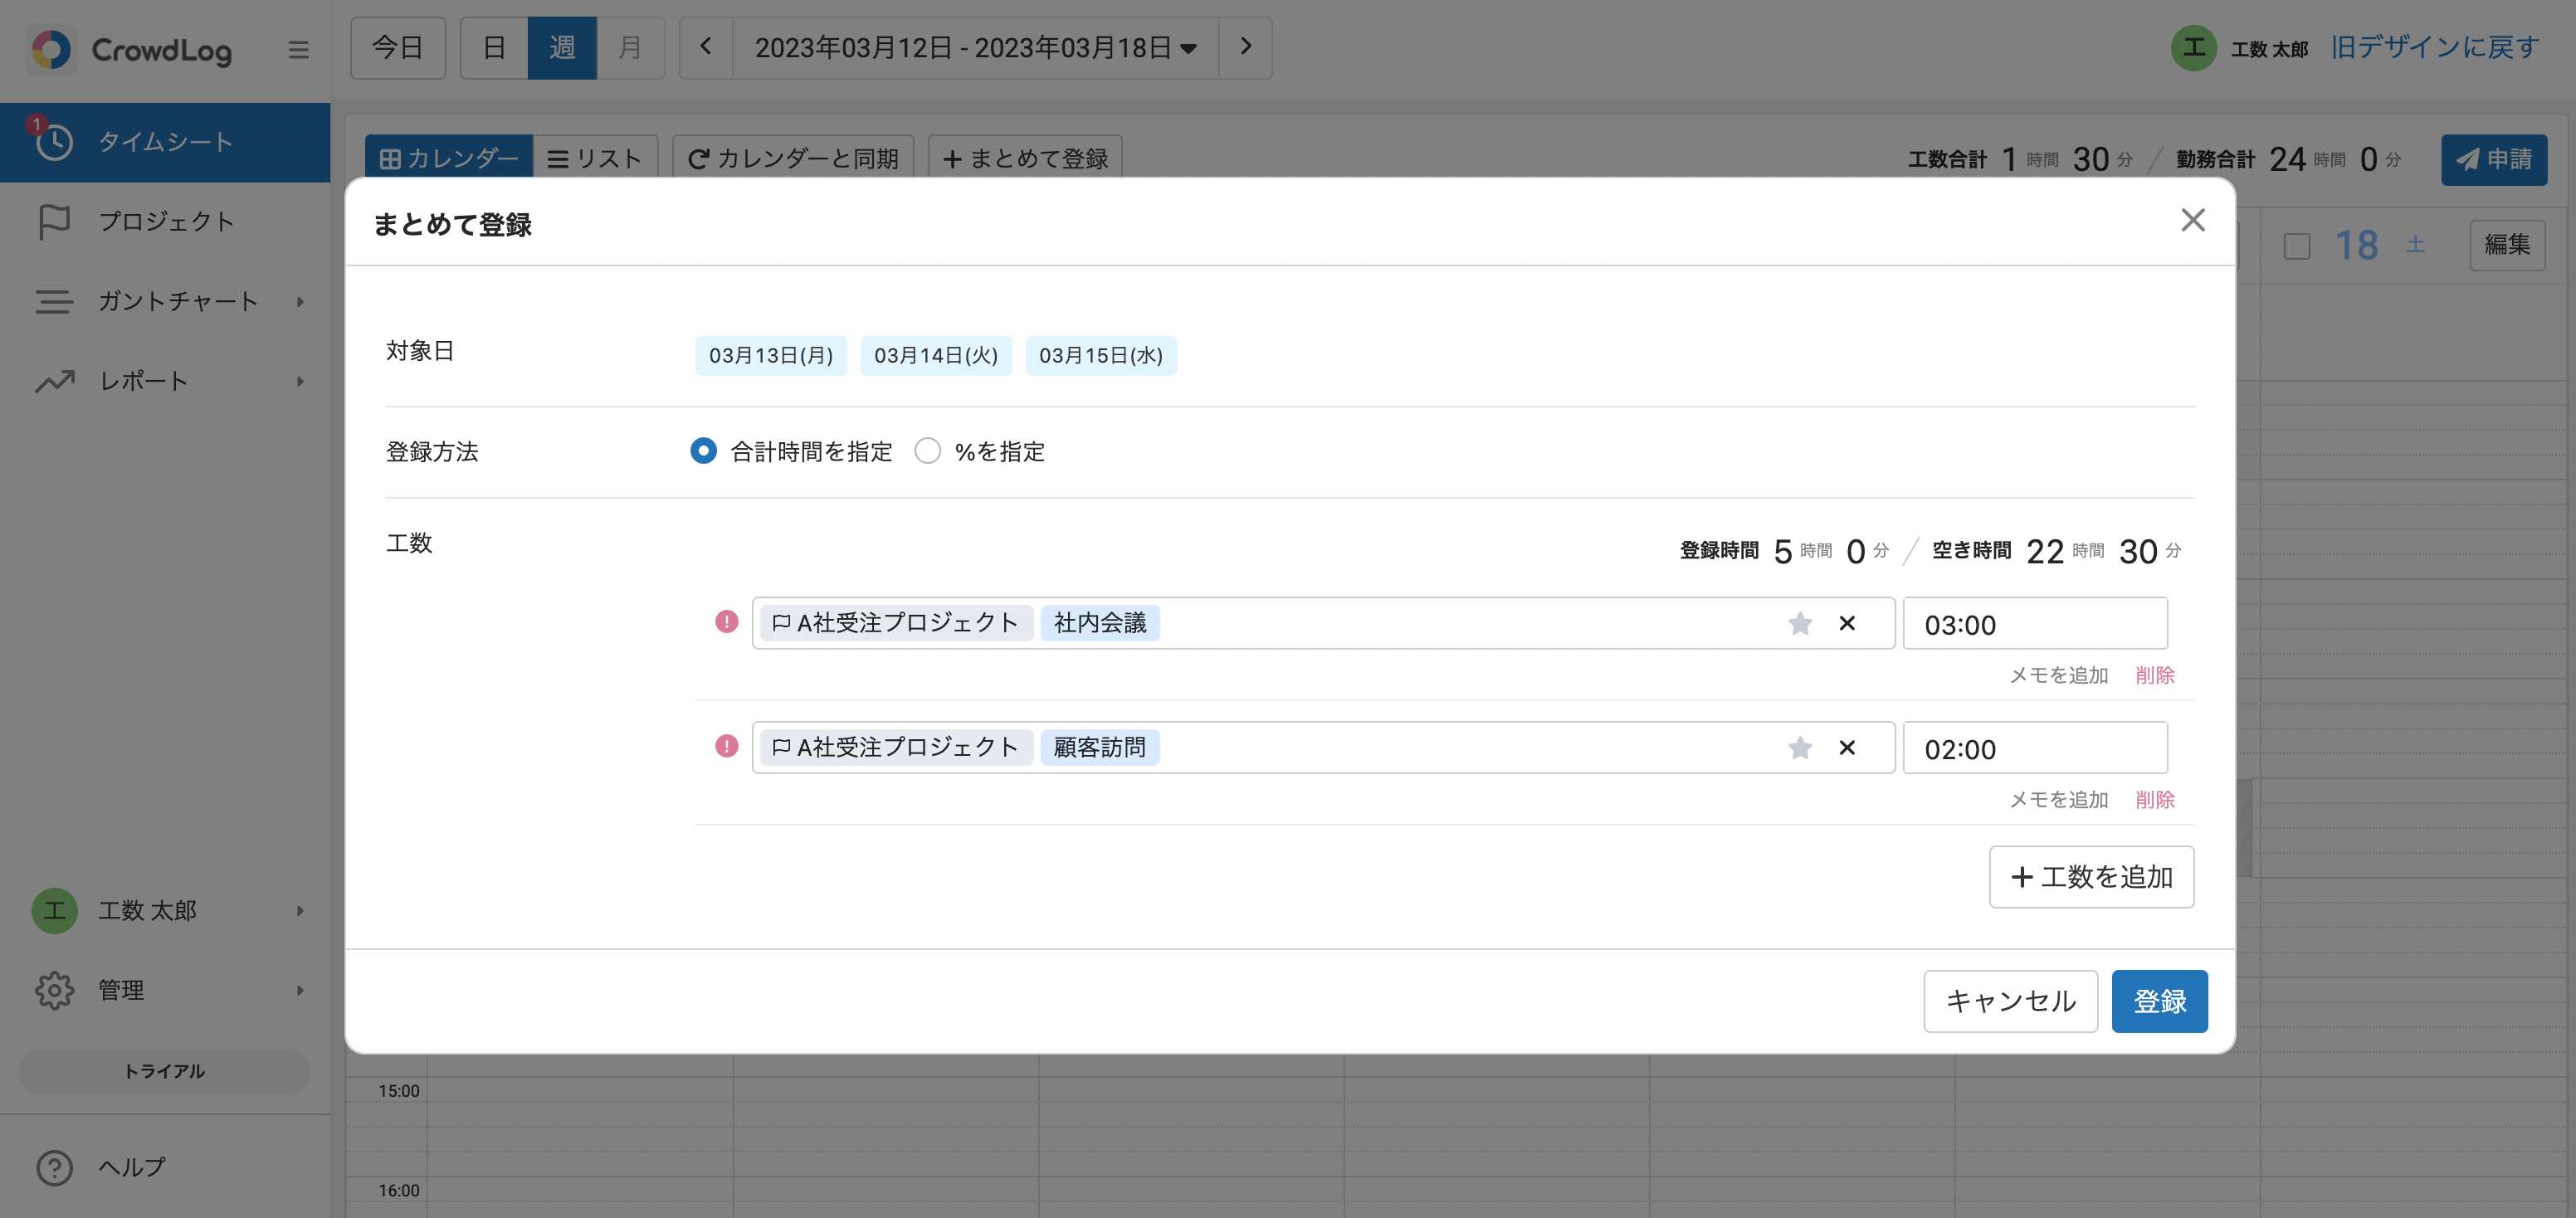The height and width of the screenshot is (1218, 2576).
Task: Select %を指定 radio button
Action: coord(927,451)
